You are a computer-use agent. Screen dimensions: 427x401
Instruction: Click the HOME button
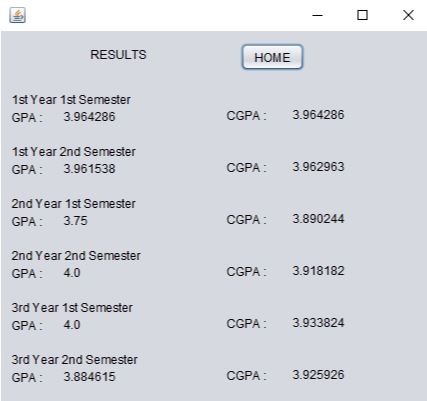point(272,57)
